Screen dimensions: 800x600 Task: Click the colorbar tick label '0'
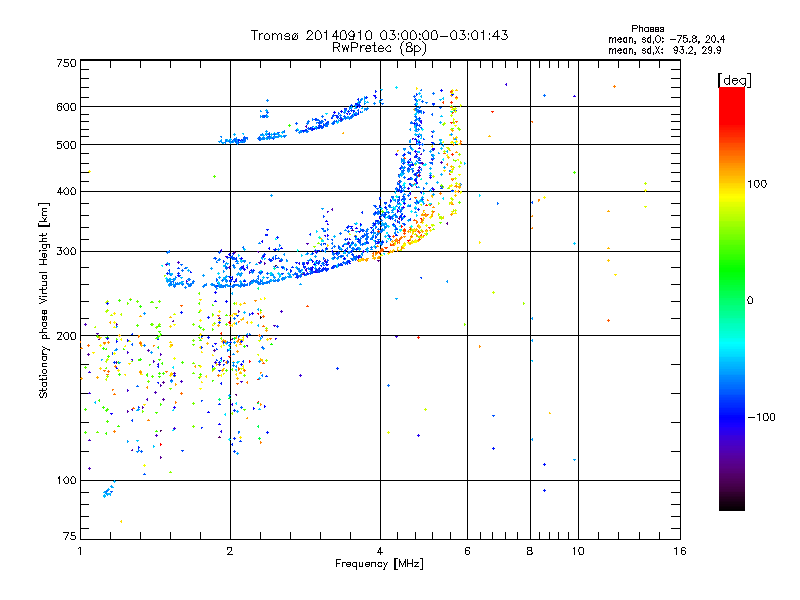tap(750, 301)
